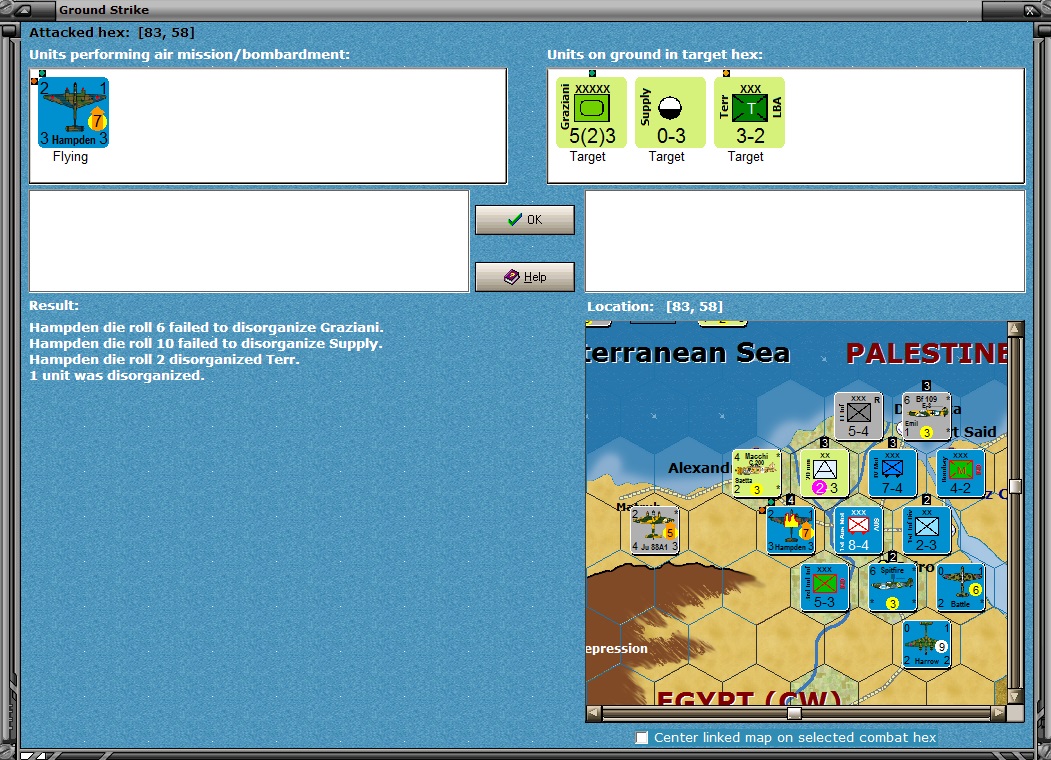Click the Hampden bomber counter on the map

point(791,530)
